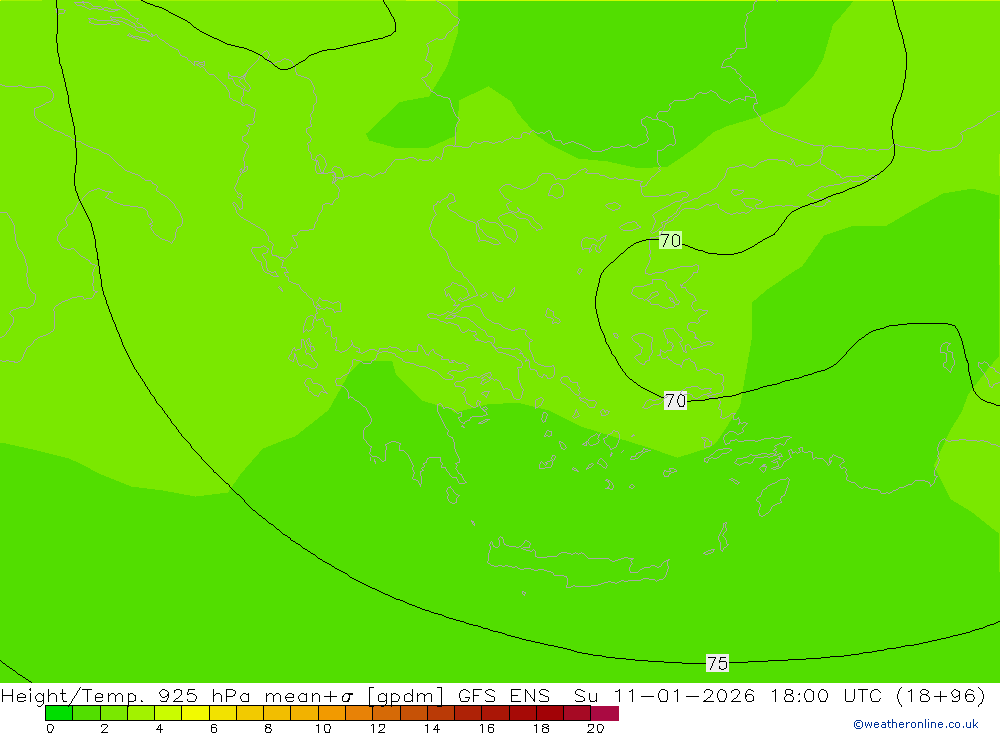Pick the darkest green swatch at legend value 0

(x=59, y=713)
